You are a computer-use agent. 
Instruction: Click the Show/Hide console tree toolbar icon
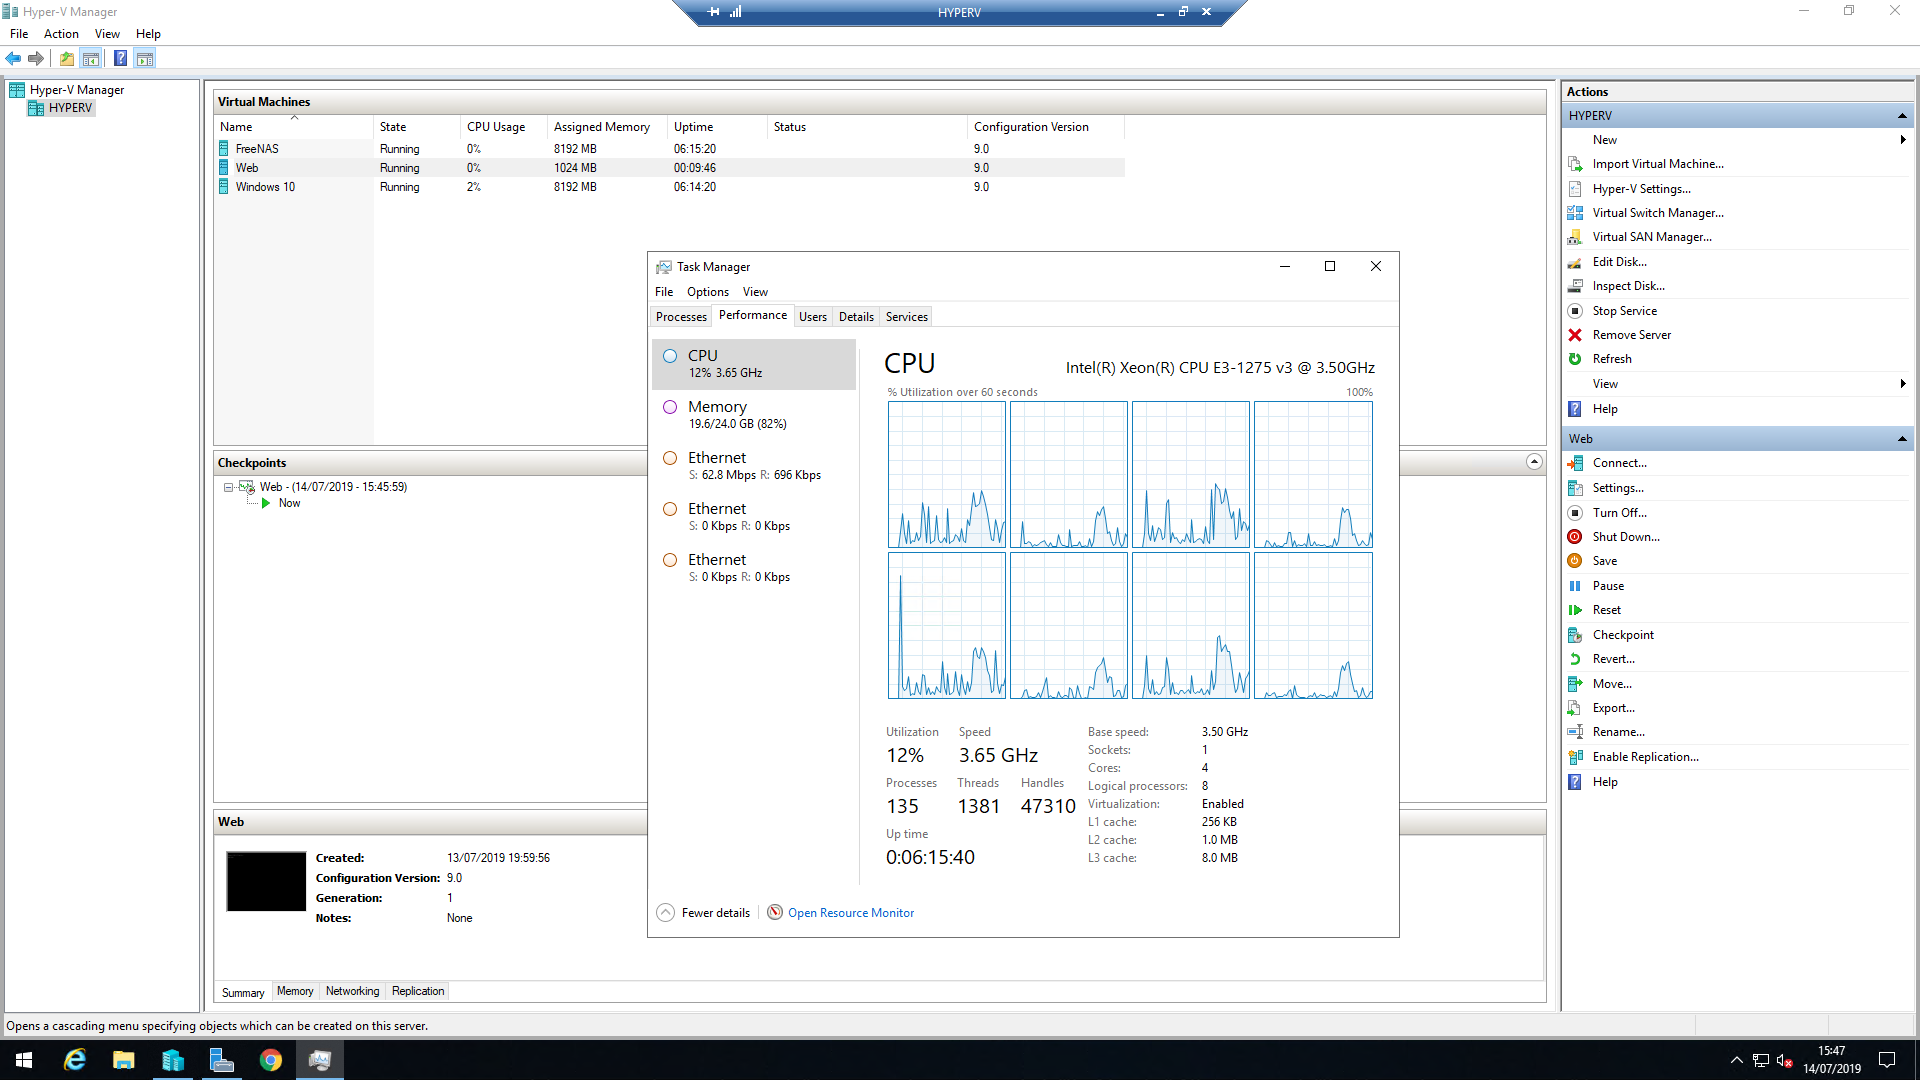tap(91, 58)
